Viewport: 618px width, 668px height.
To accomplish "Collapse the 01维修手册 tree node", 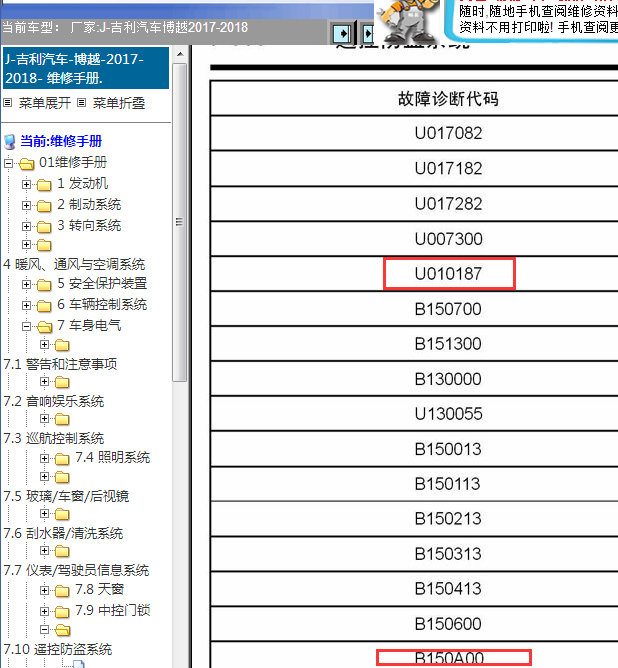I will click(x=8, y=163).
